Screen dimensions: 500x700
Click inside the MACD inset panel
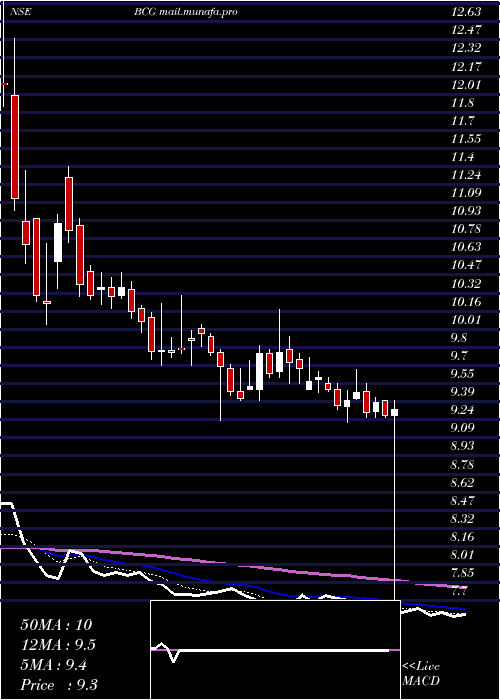[x=275, y=650]
